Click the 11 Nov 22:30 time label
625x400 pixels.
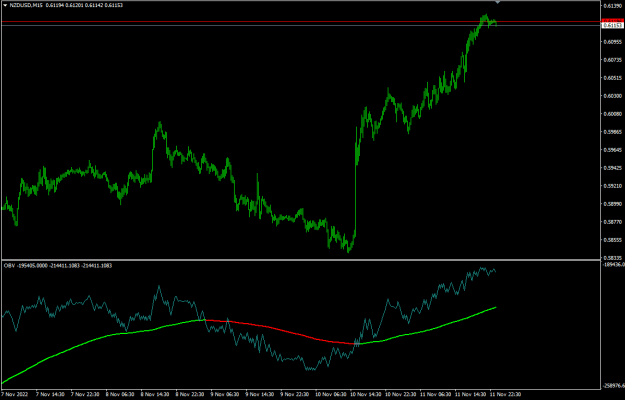(505, 394)
